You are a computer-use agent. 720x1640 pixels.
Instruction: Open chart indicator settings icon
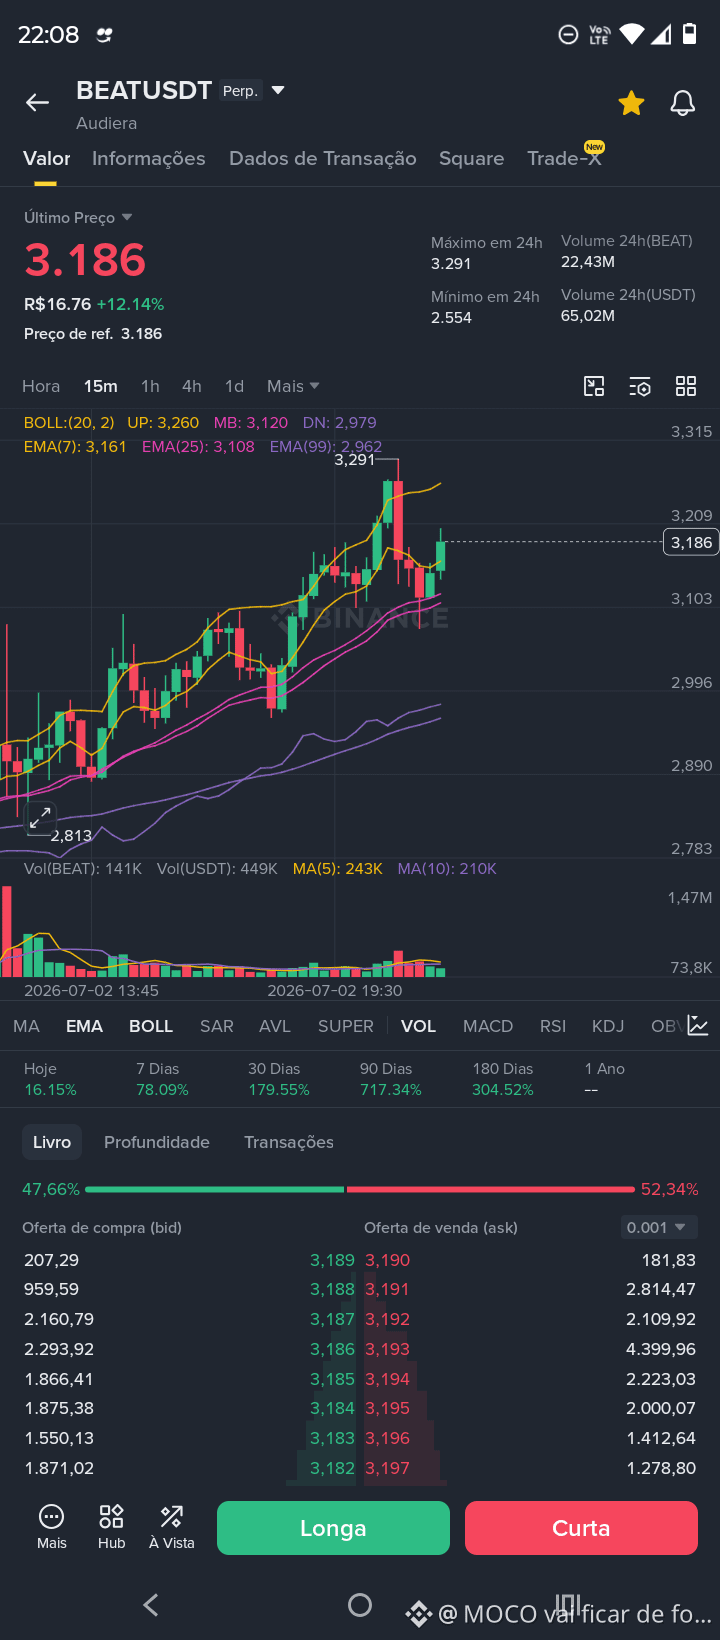coord(640,386)
